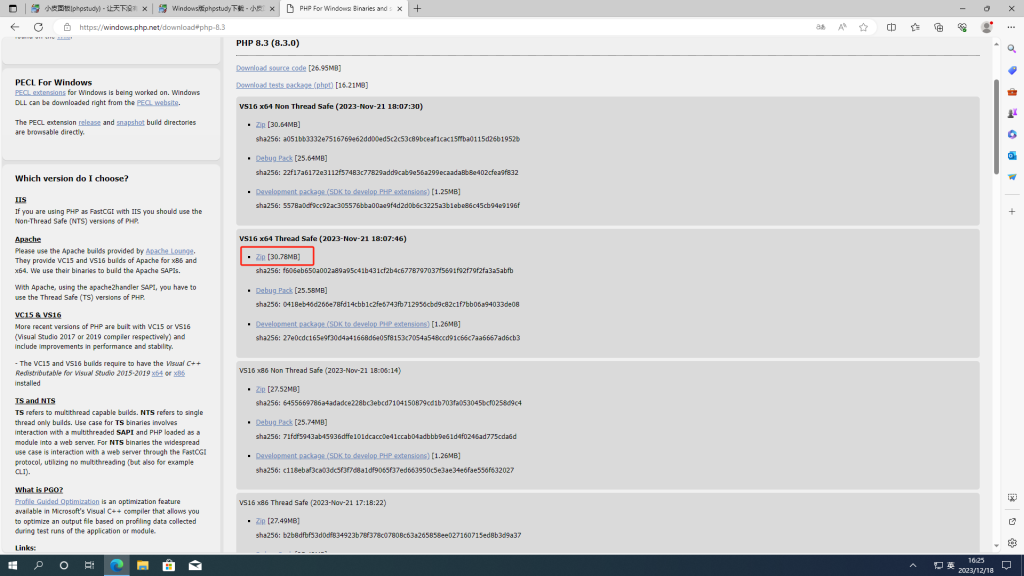Focus Microsoft Edge icon on taskbar

[116, 566]
